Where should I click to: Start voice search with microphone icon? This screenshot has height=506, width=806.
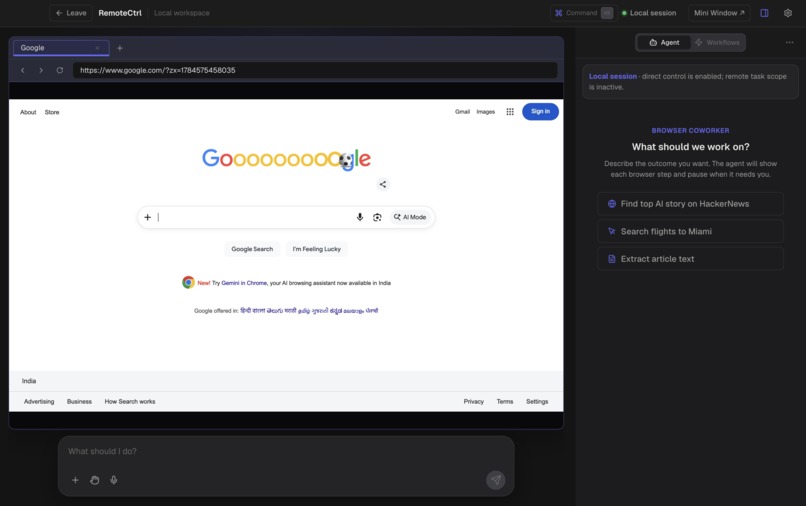point(360,217)
